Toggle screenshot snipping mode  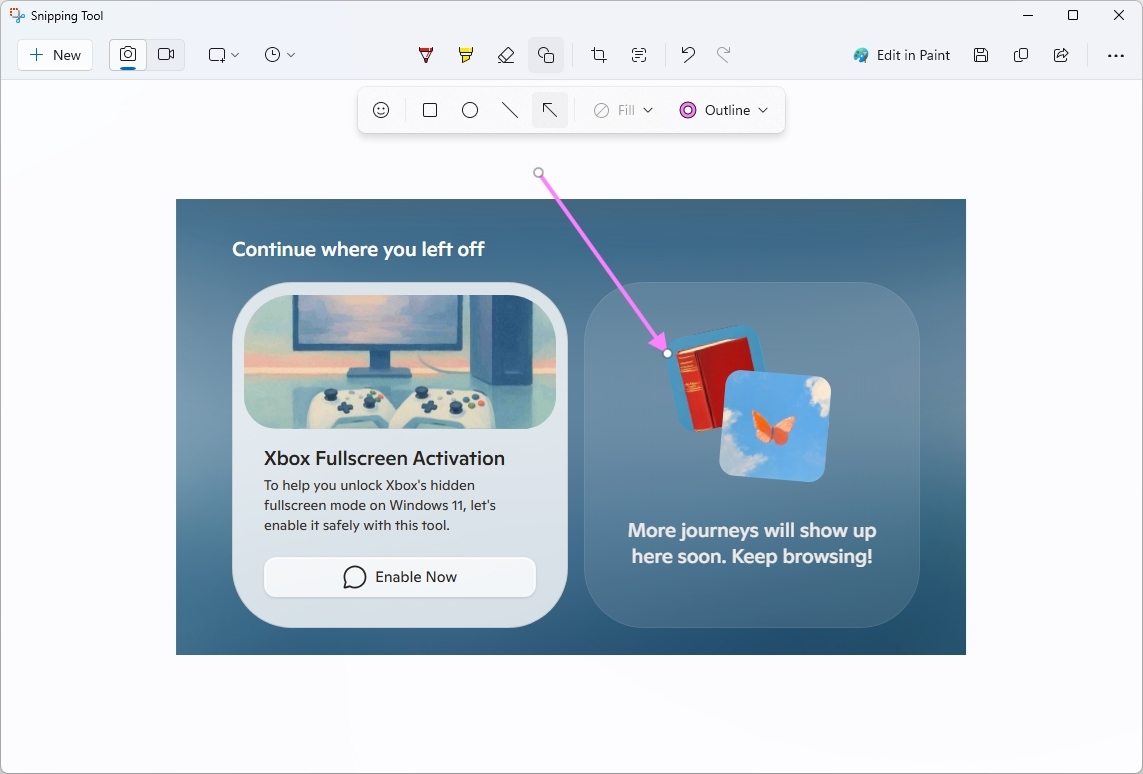(127, 55)
